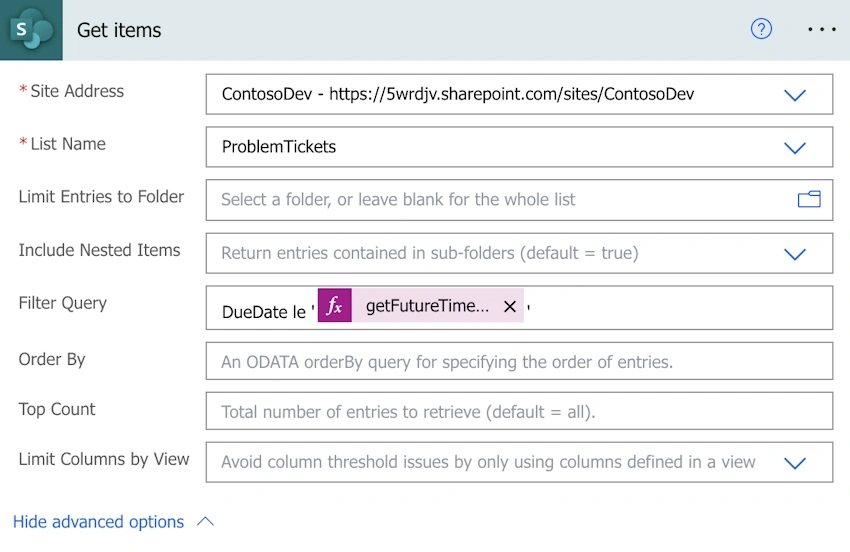Expand the Site Address dropdown arrow
Screen dimensions: 850x552
795,95
